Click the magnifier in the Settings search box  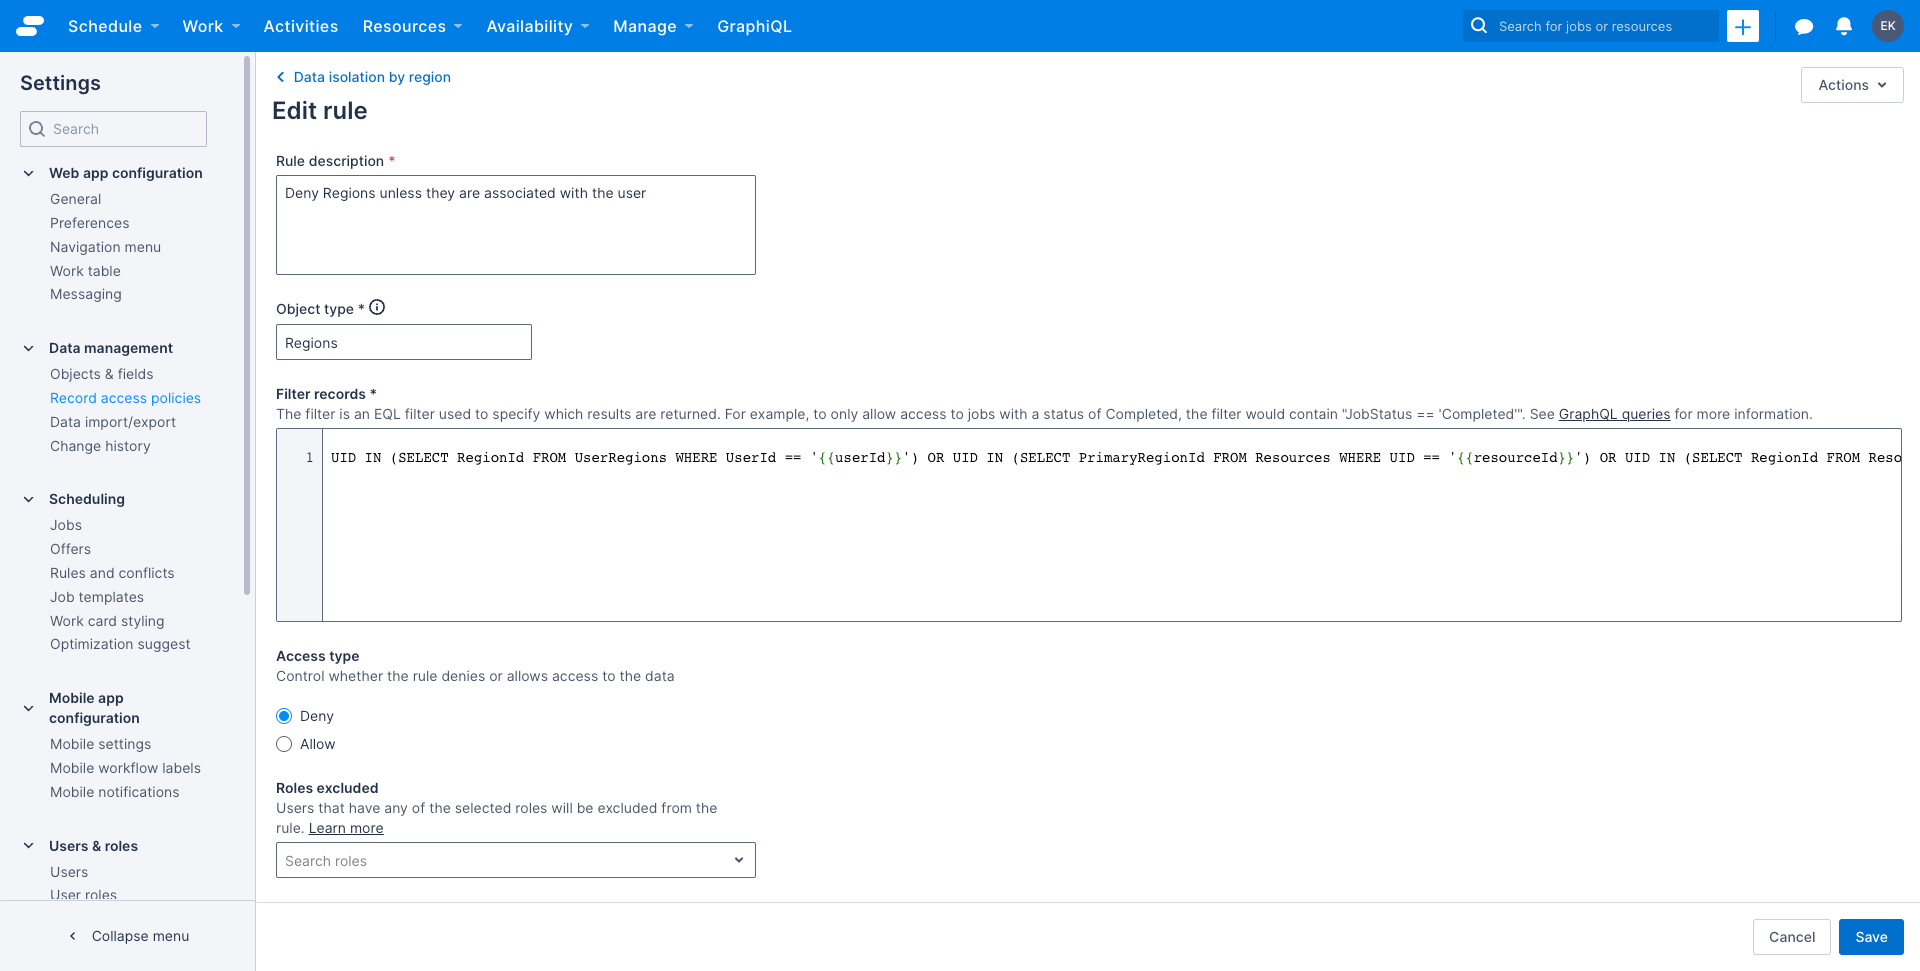click(x=38, y=128)
